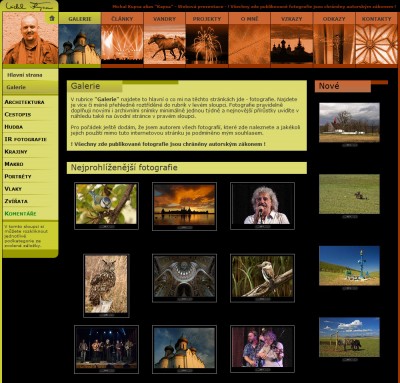Select the Vandry horse image tab
The image size is (400, 383).
click(x=164, y=43)
